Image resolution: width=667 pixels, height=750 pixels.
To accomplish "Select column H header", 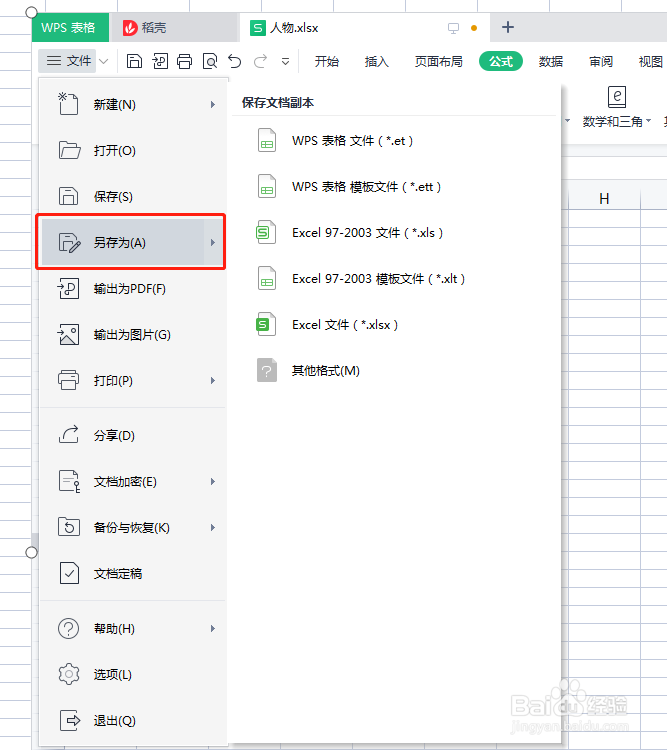I will pos(604,198).
